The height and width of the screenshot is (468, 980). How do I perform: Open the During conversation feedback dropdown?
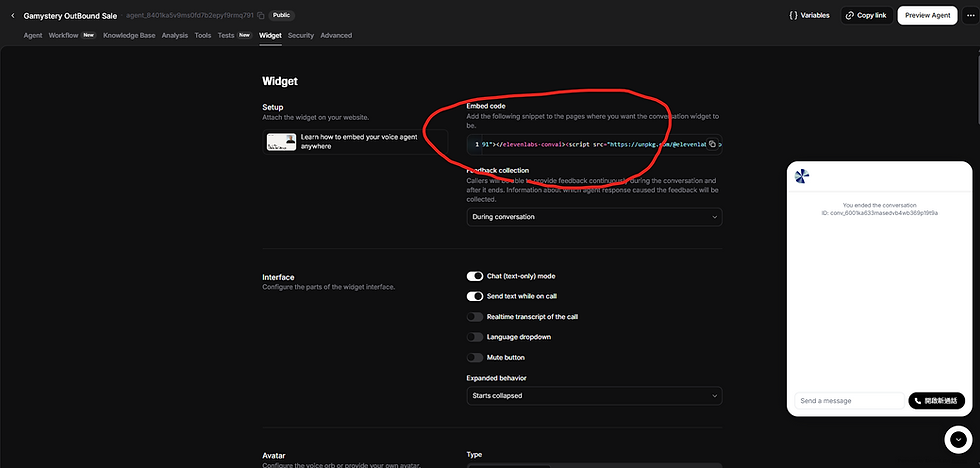594,217
